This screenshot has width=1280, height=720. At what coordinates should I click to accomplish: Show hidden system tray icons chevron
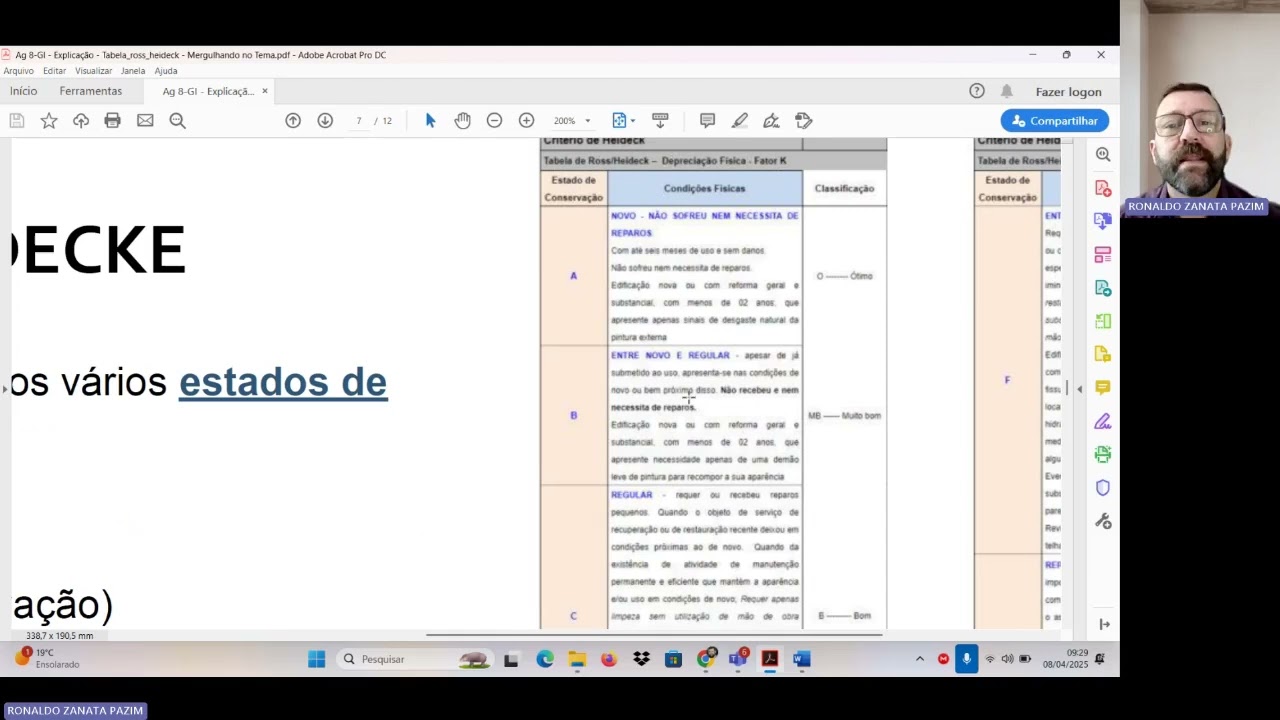point(920,659)
